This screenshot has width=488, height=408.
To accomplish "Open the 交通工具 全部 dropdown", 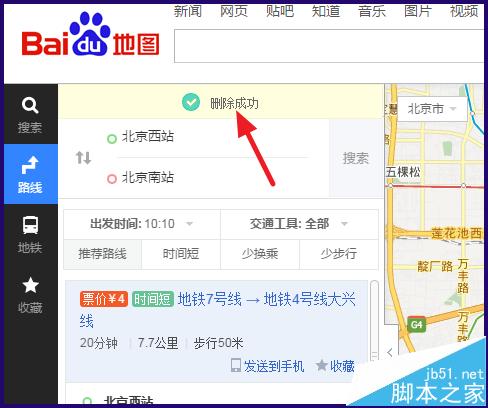I will click(x=299, y=224).
